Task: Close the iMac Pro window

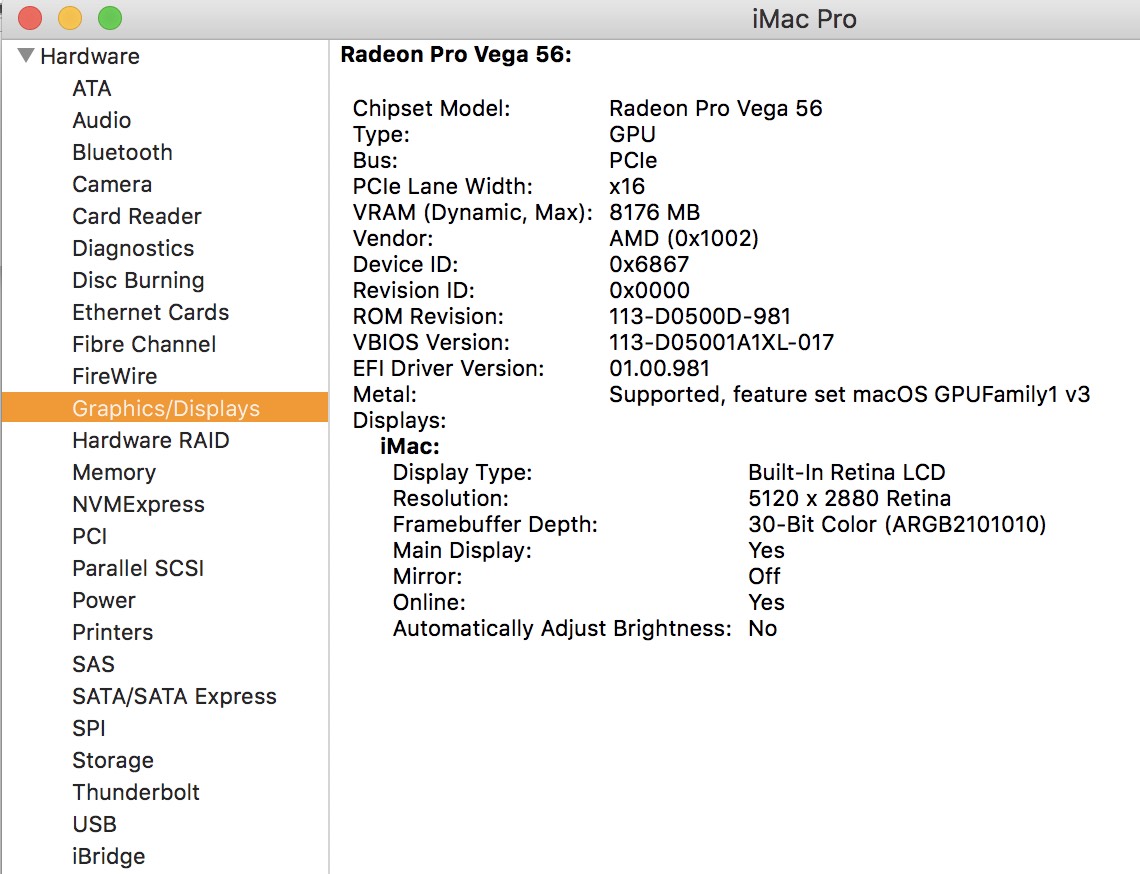Action: (x=30, y=18)
